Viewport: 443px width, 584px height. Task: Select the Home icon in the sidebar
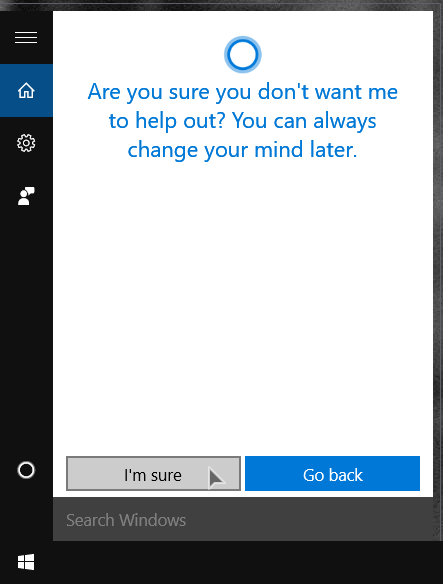26,91
